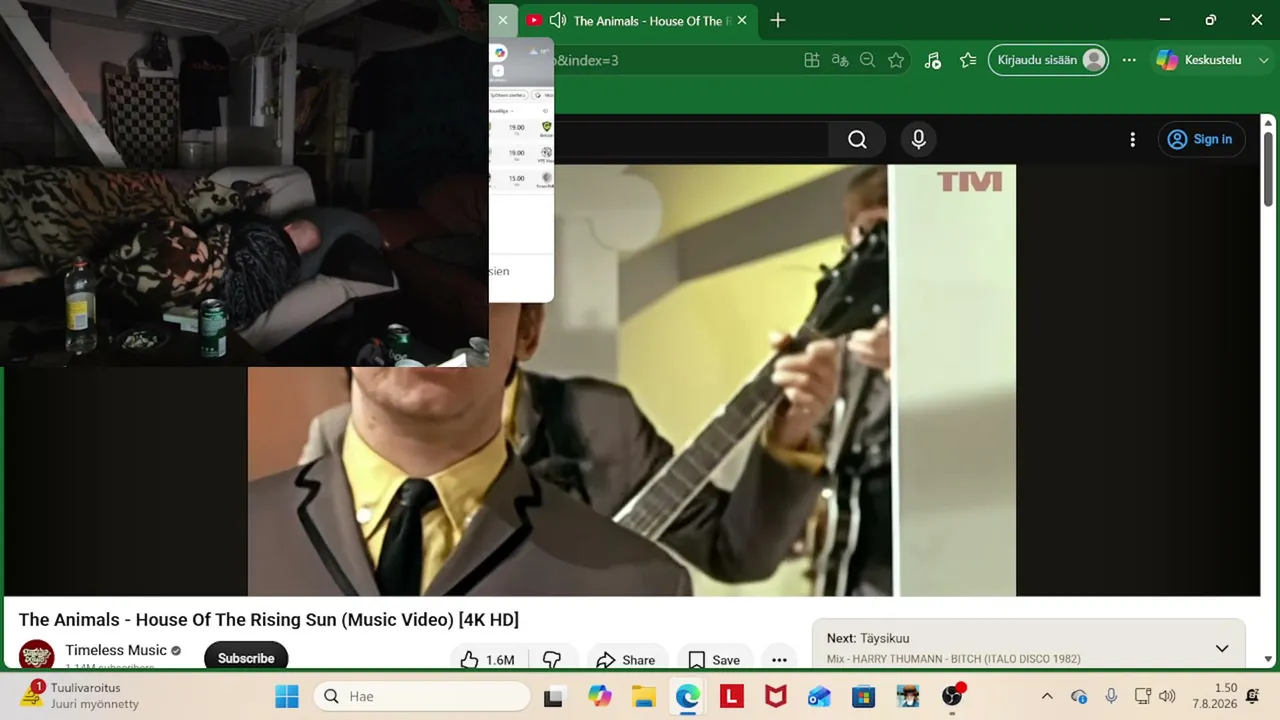This screenshot has width=1280, height=720.
Task: Open File Explorer from the taskbar
Action: coord(644,696)
